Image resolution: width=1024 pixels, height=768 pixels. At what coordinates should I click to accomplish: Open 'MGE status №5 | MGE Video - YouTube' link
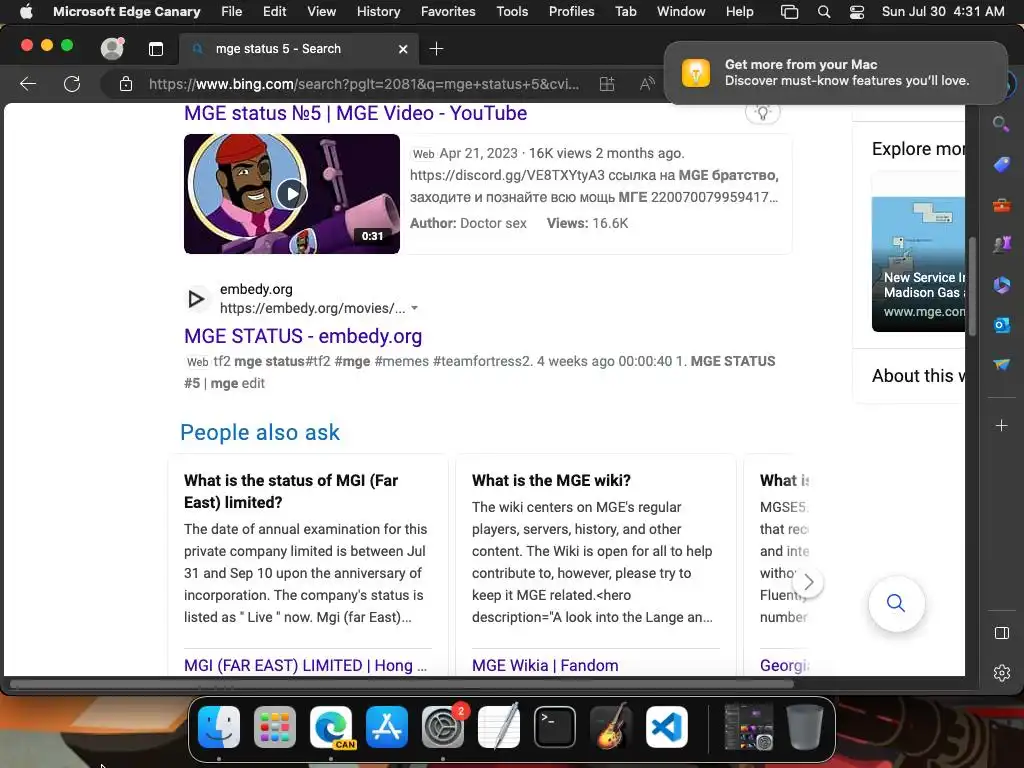tap(355, 113)
